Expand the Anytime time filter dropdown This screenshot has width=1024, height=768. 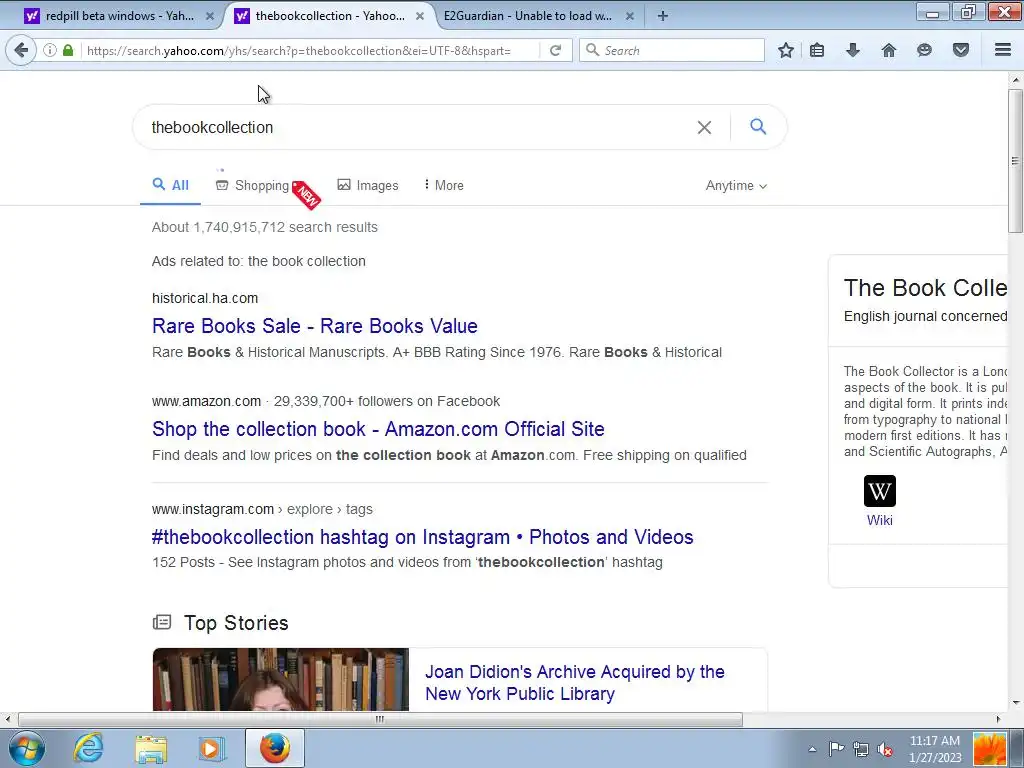(x=736, y=185)
